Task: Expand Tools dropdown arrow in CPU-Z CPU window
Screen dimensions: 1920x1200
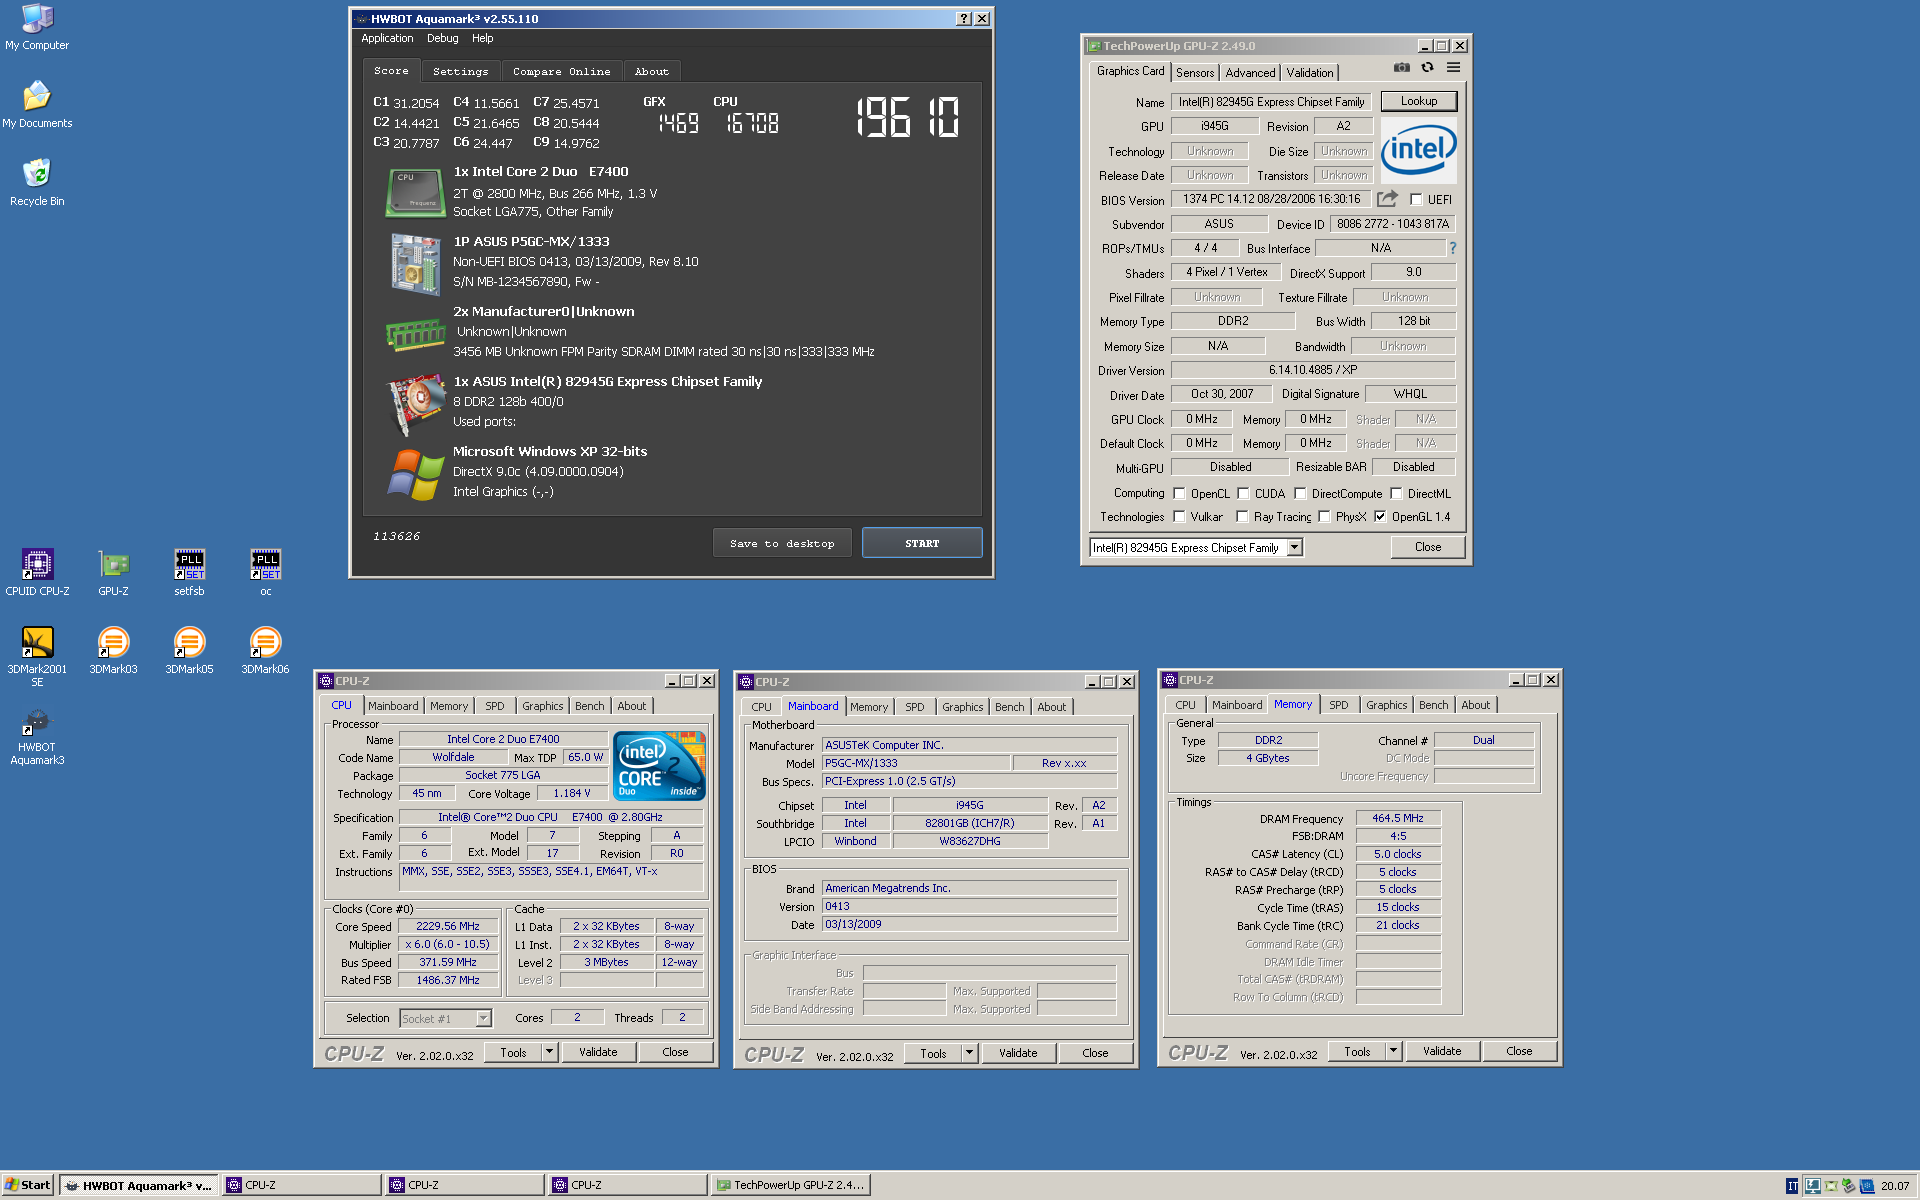Action: (549, 1052)
